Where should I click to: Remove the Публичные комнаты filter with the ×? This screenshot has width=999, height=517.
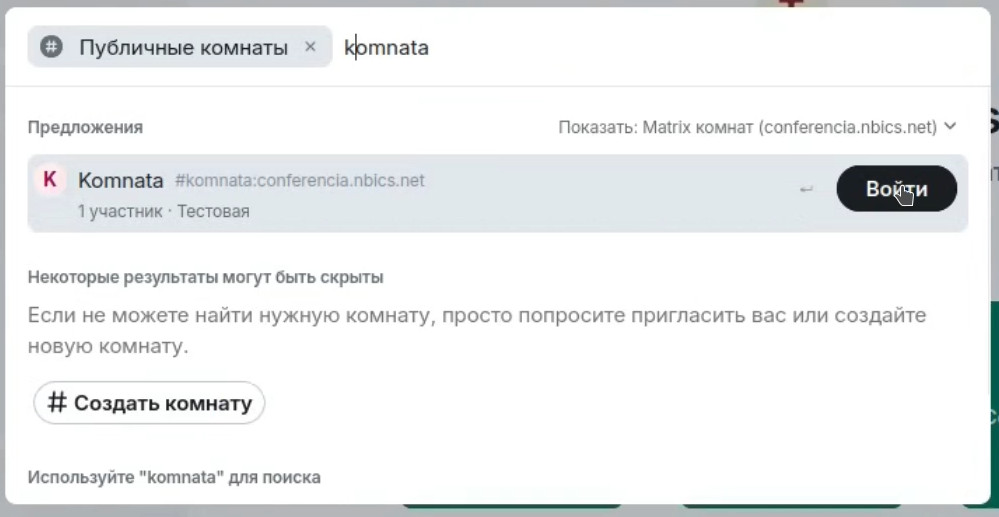(310, 47)
